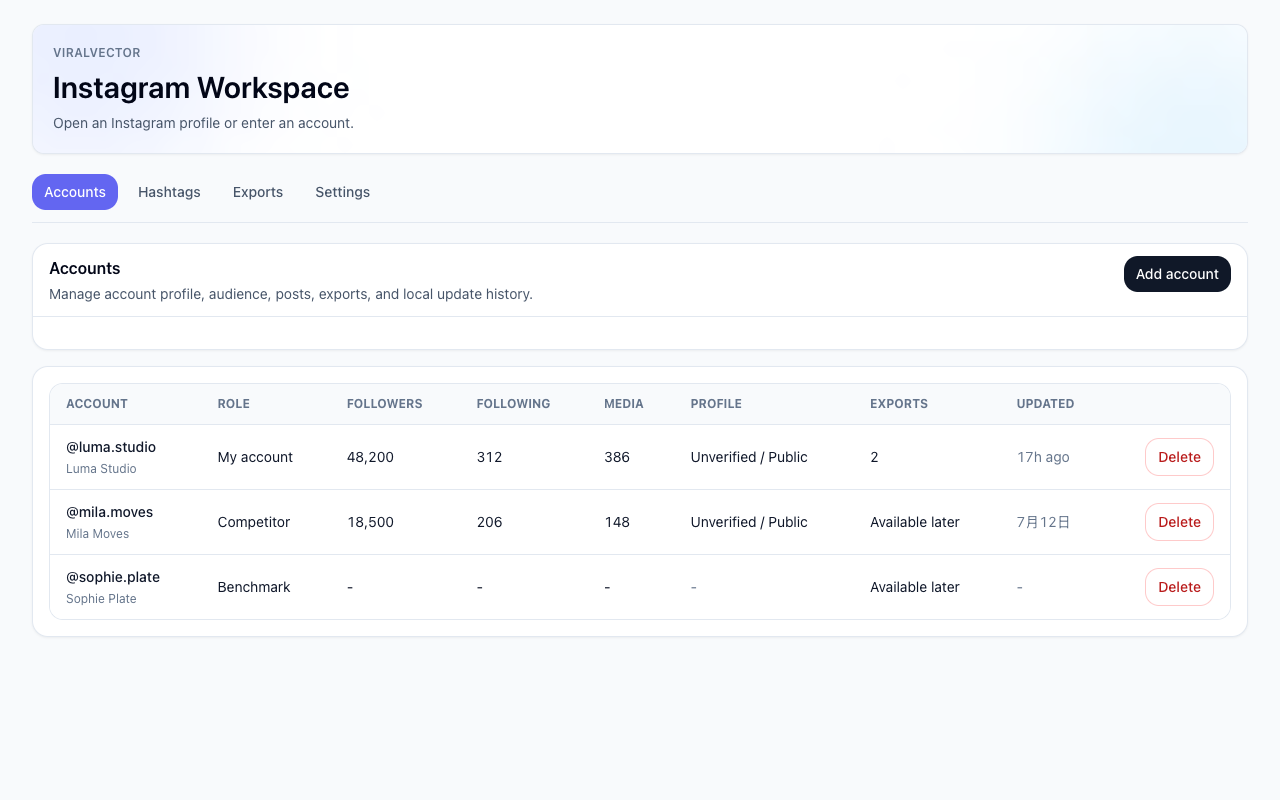Go to the Settings tab
The height and width of the screenshot is (800, 1280).
pos(343,192)
